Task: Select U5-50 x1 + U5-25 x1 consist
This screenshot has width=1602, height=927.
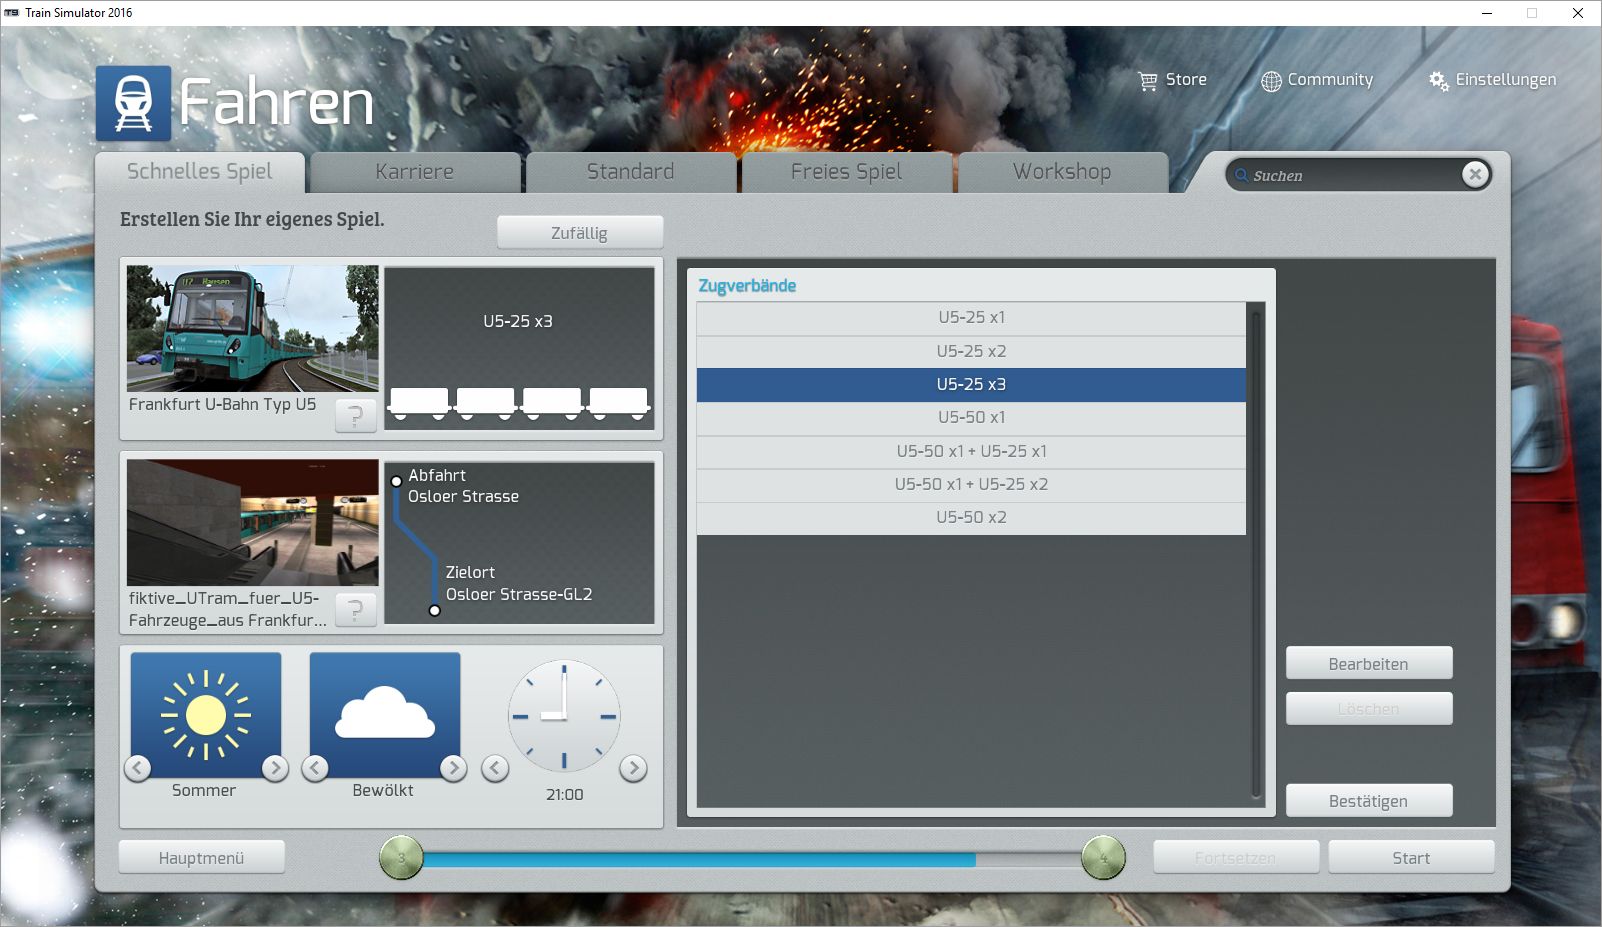Action: click(971, 451)
